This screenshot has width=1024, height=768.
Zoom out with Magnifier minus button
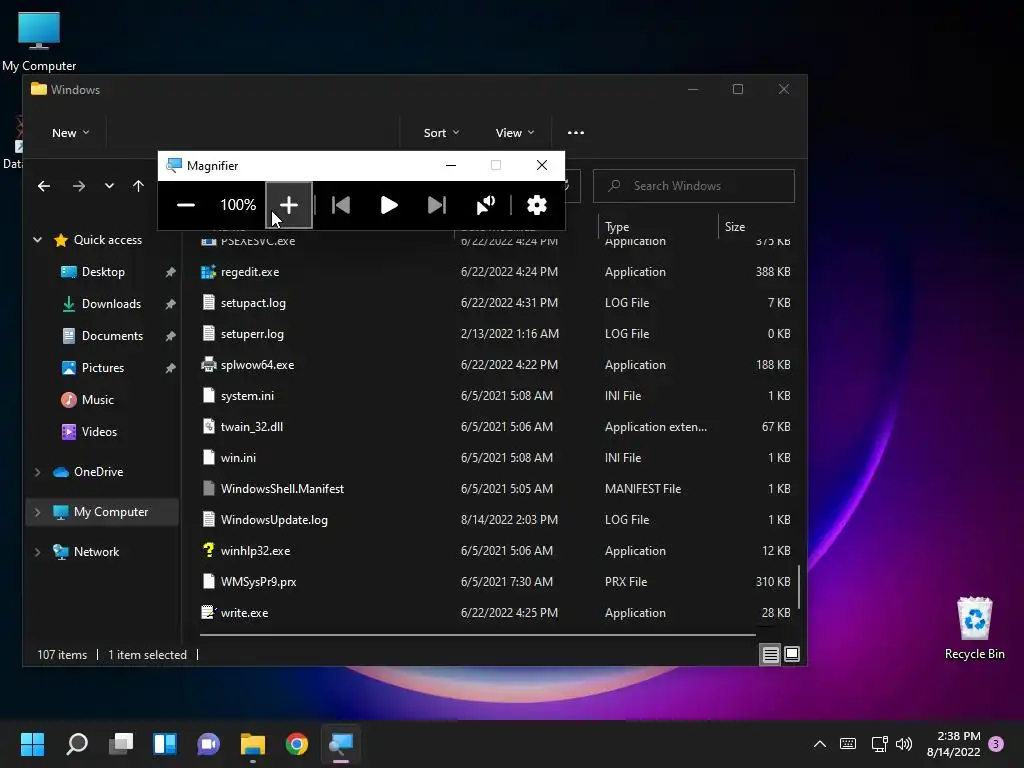[185, 205]
